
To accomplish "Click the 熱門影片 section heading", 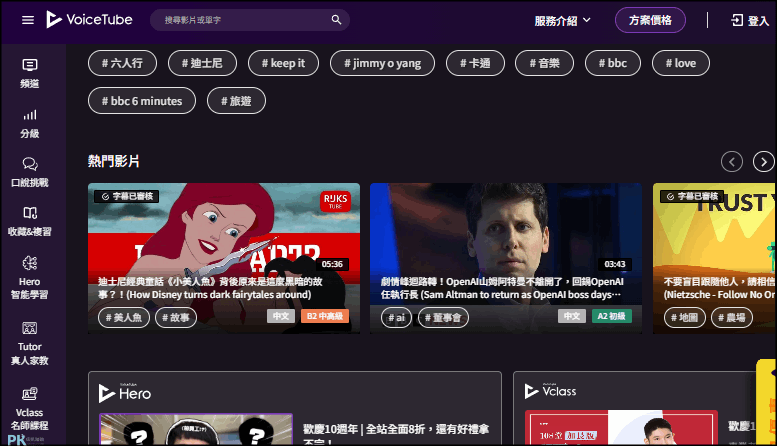I will (113, 161).
